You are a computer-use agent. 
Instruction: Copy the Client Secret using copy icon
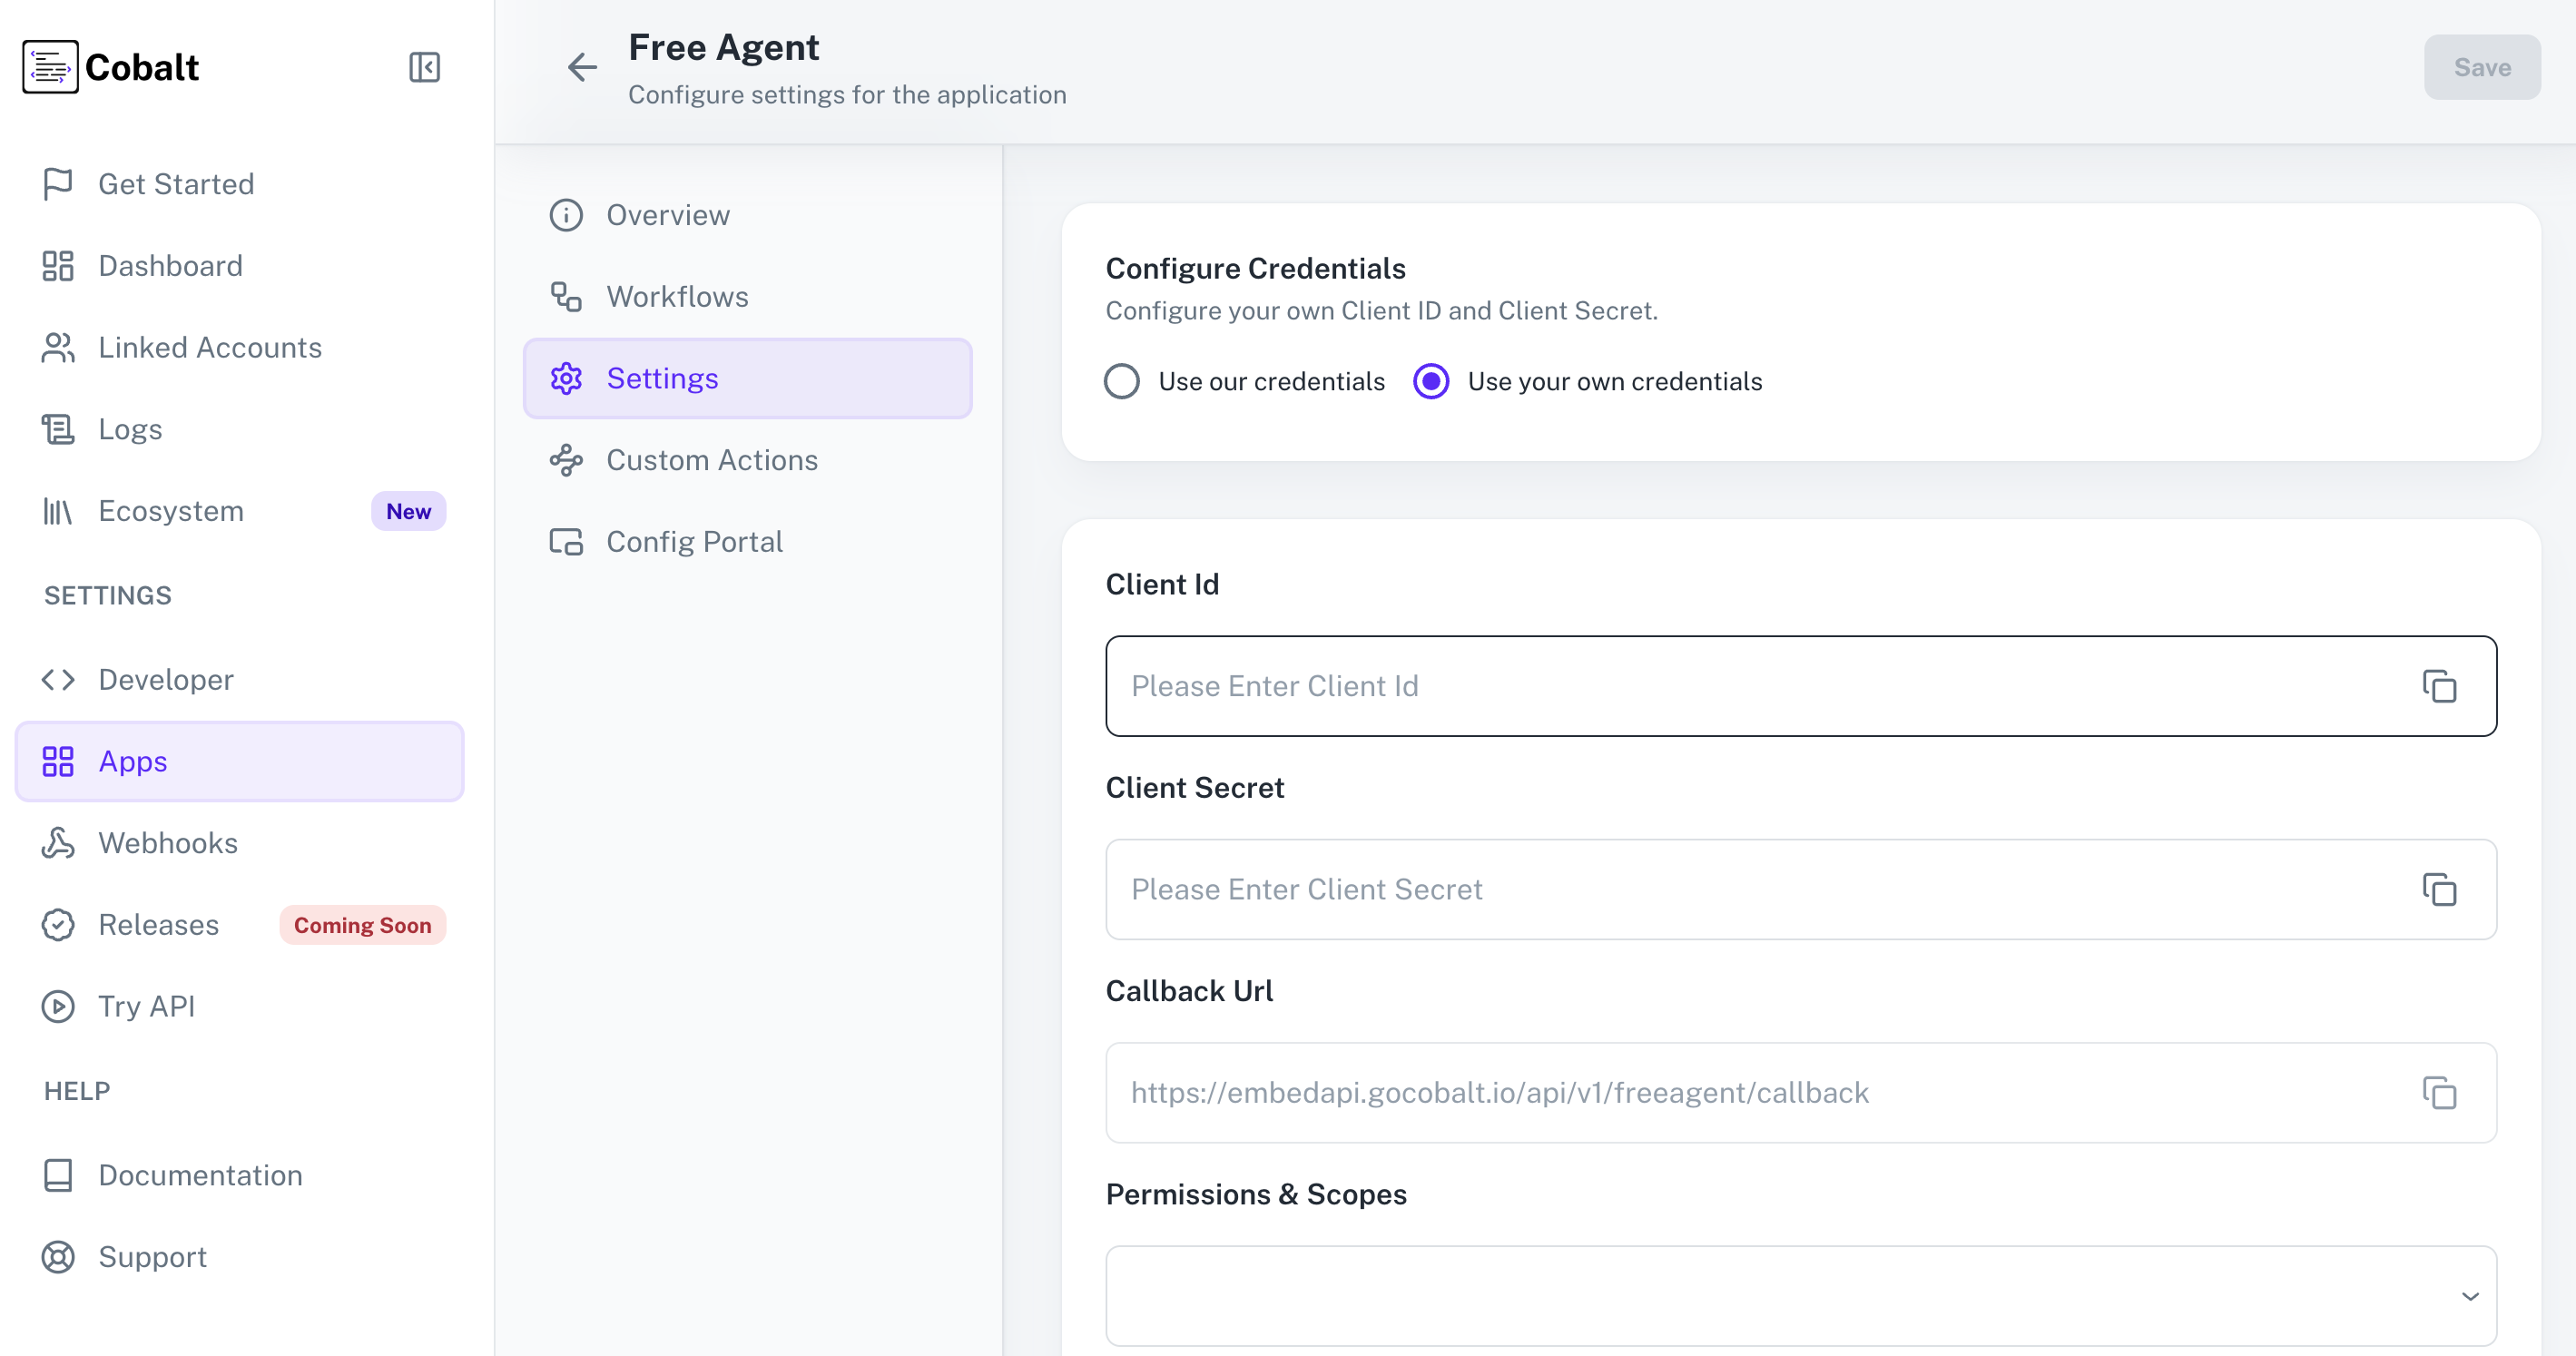[x=2439, y=889]
